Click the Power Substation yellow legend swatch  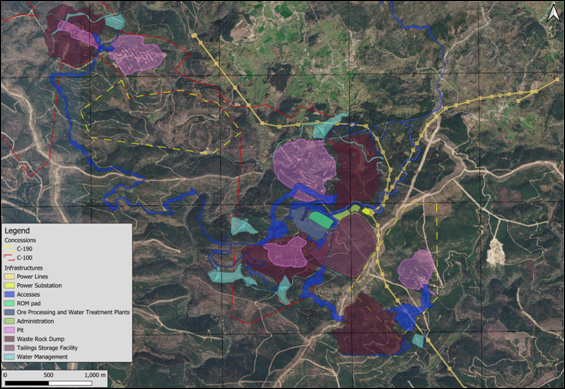(9, 286)
